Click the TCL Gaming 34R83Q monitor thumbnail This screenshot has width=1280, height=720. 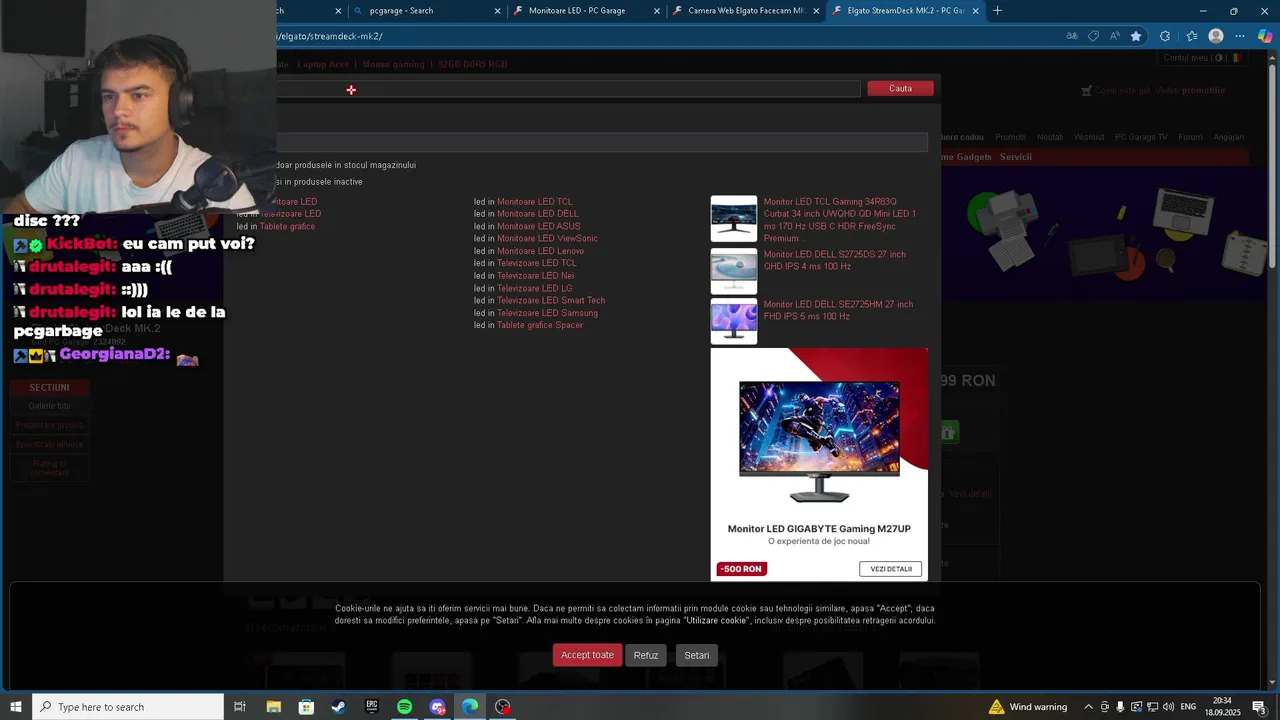tap(734, 219)
